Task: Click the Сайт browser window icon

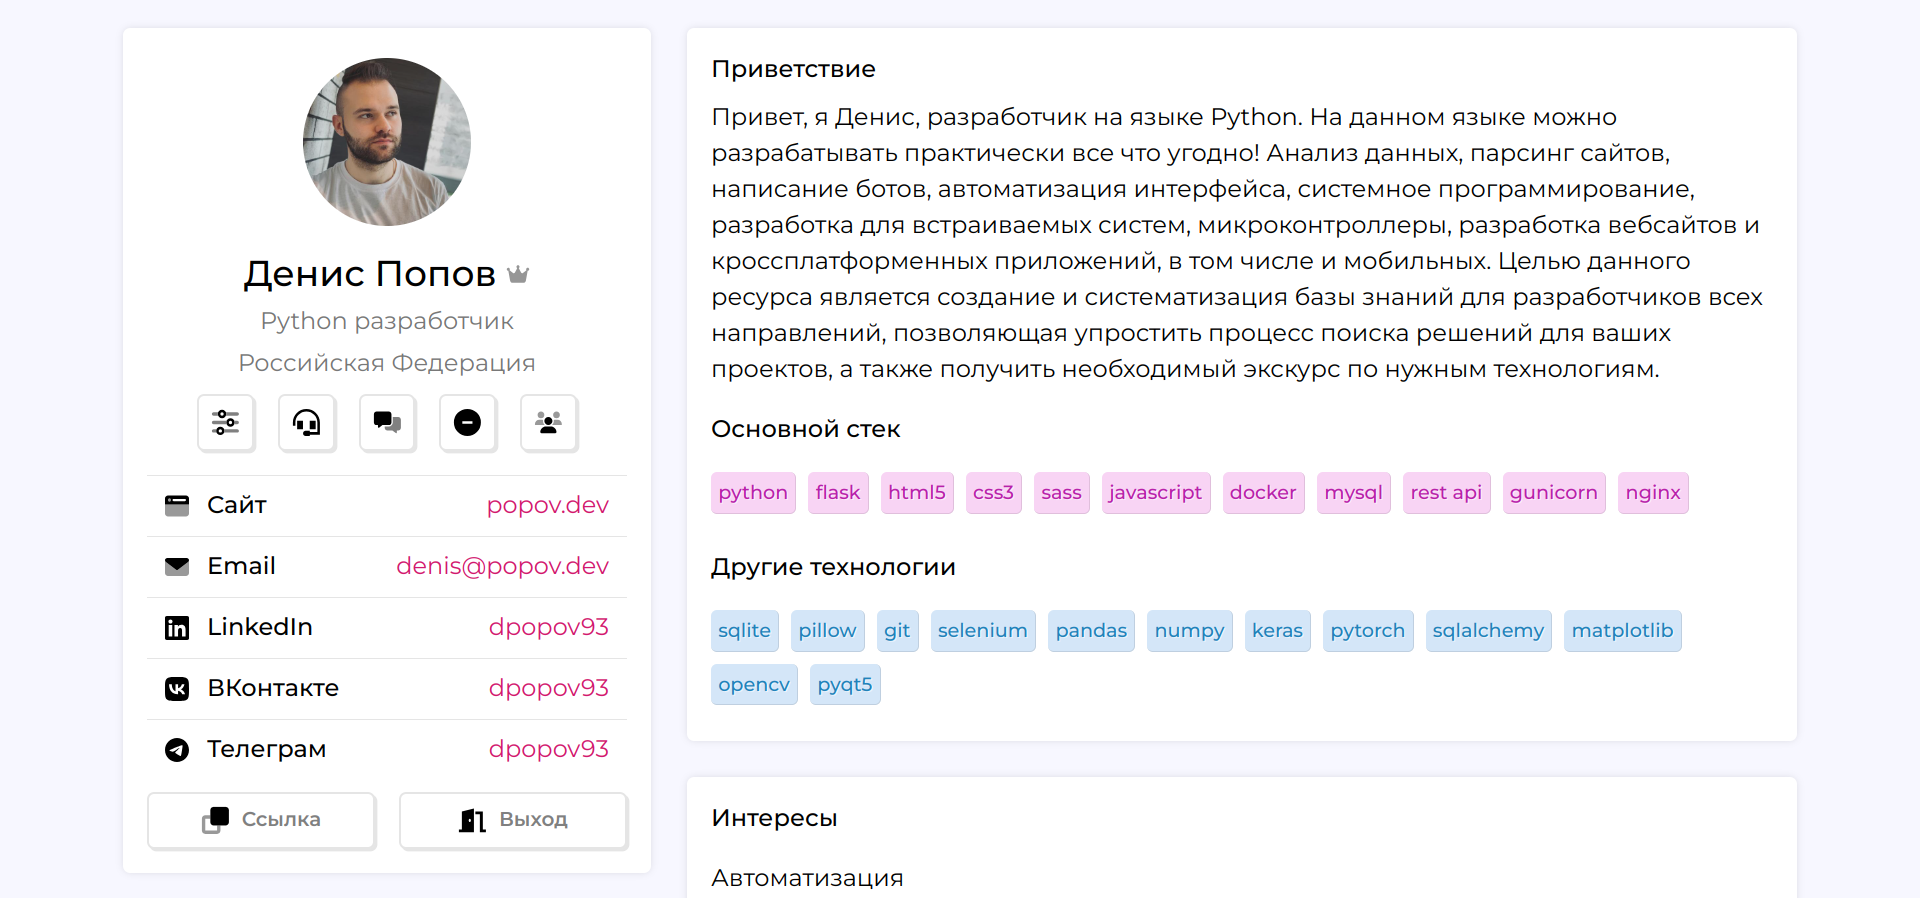Action: coord(177,506)
